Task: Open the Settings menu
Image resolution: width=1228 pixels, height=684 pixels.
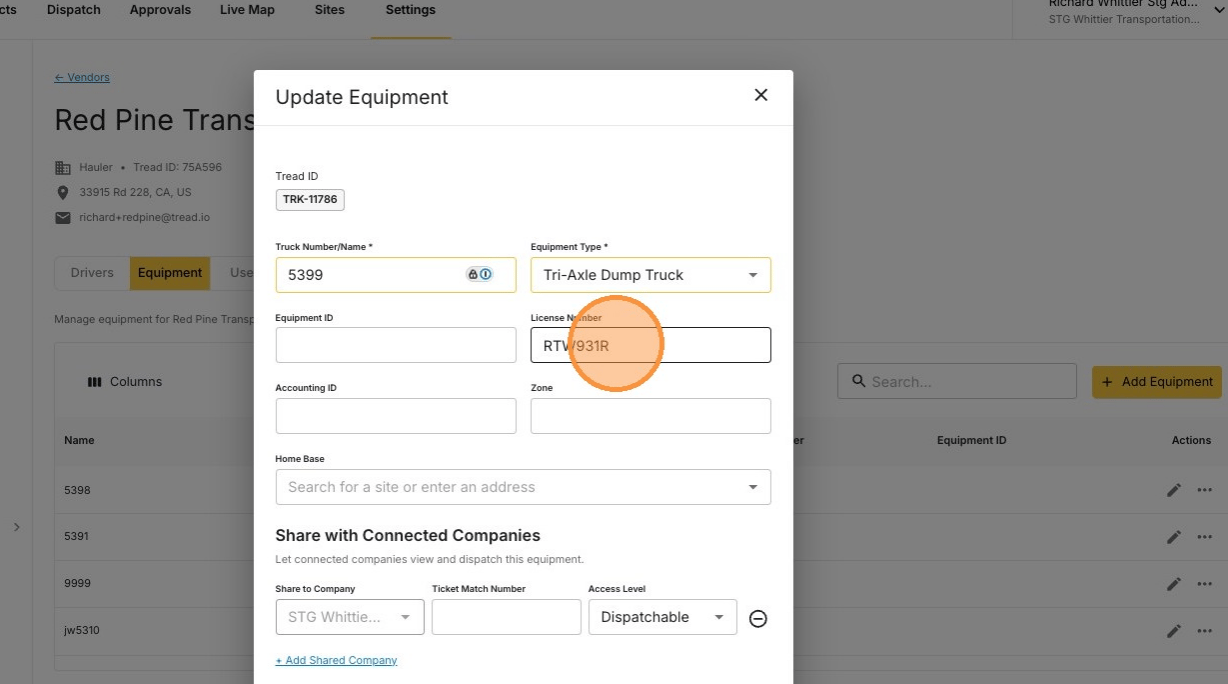Action: pyautogui.click(x=410, y=10)
